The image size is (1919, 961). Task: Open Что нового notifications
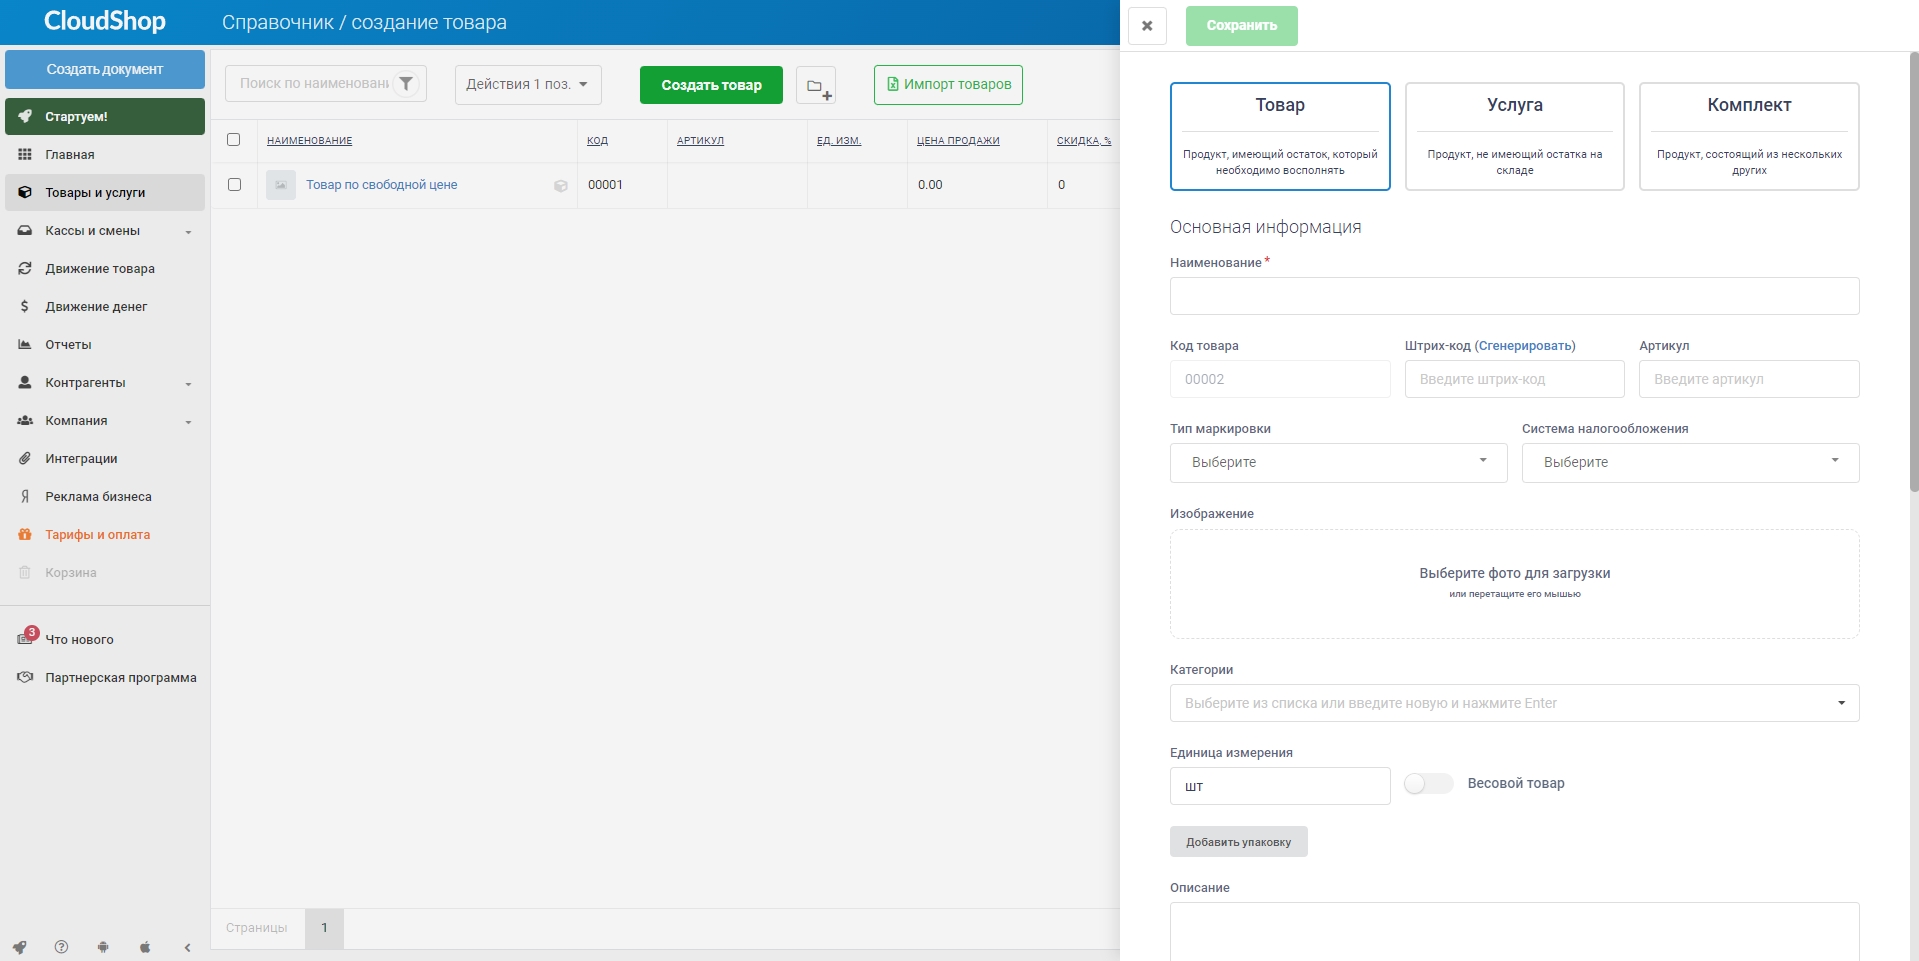(105, 640)
